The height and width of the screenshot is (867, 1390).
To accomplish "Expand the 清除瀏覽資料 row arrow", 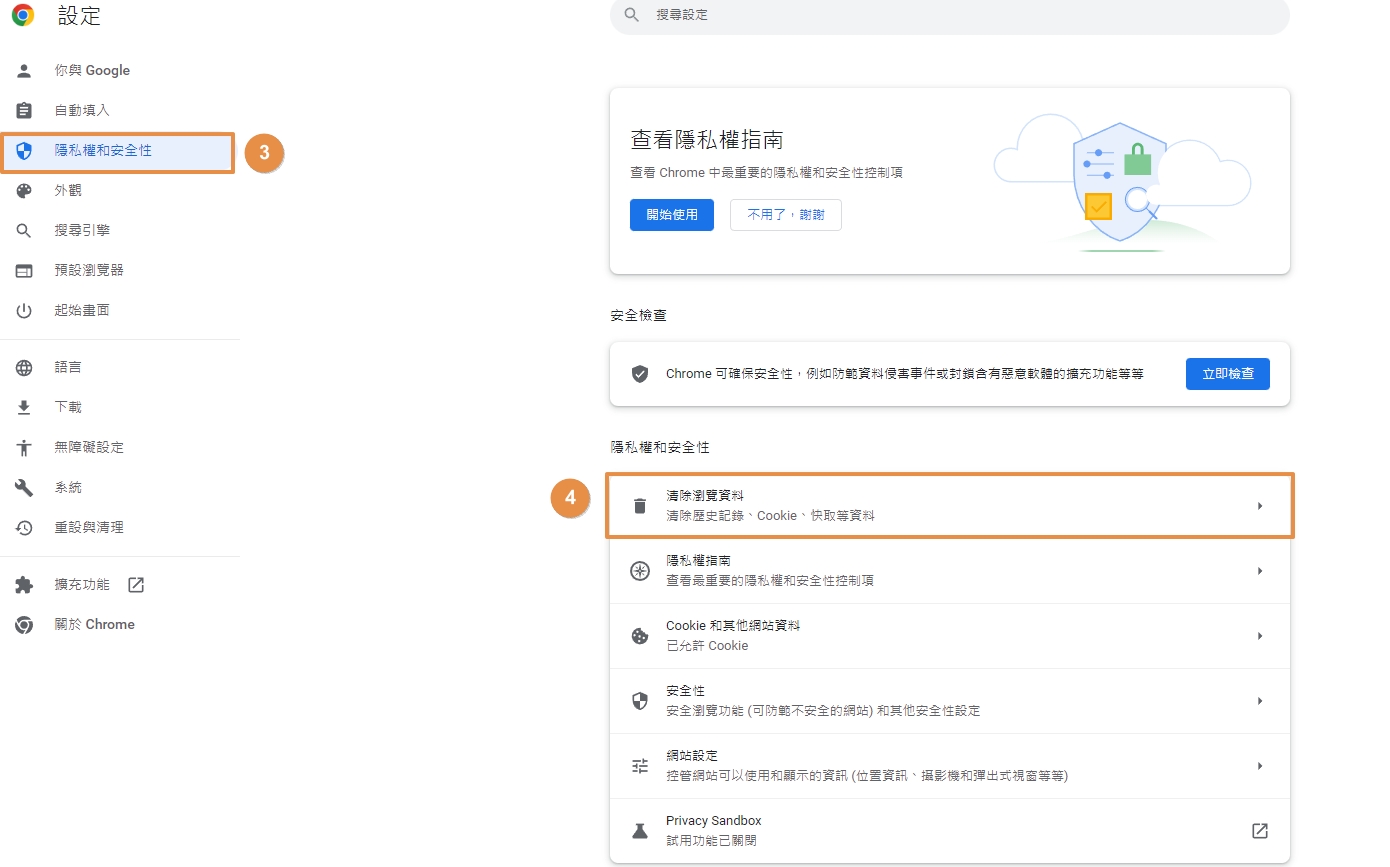I will (x=1260, y=506).
